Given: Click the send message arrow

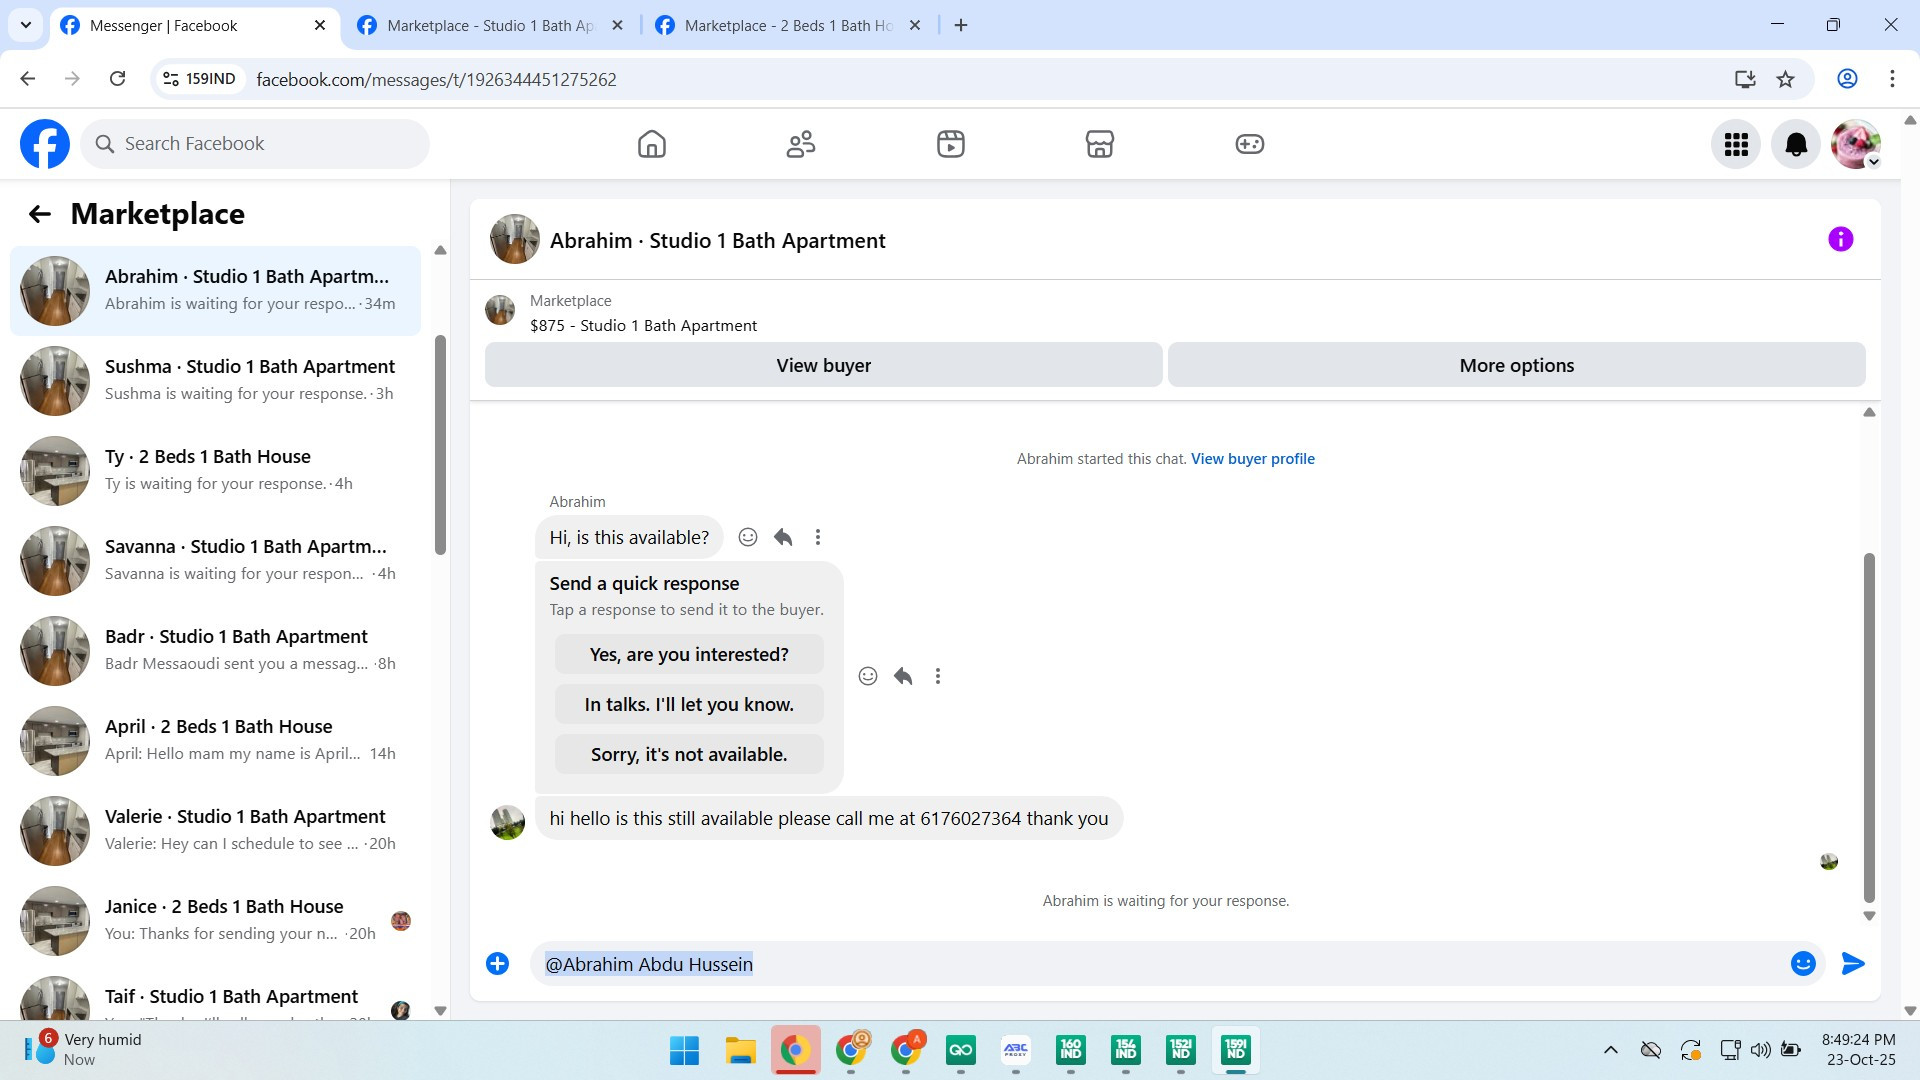Looking at the screenshot, I should point(1852,964).
